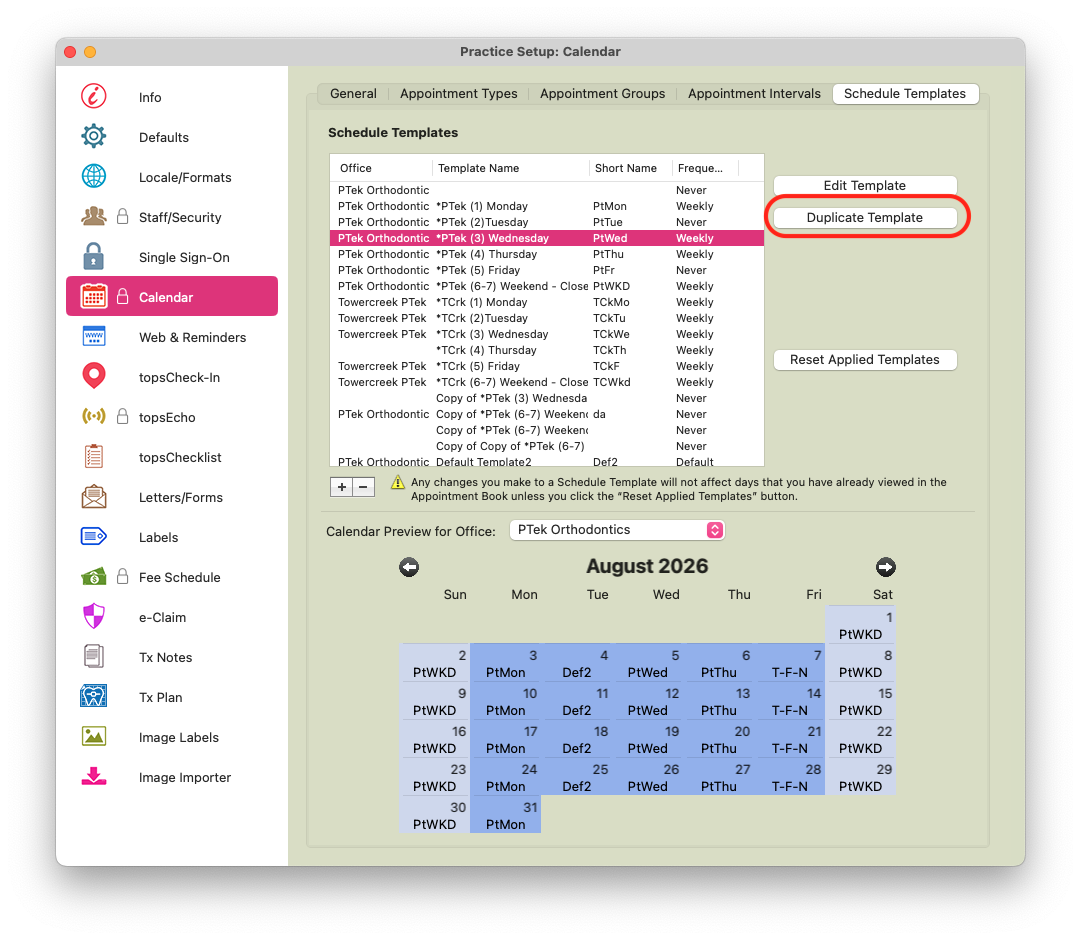1081x940 pixels.
Task: Go to next month with right arrow
Action: click(886, 568)
